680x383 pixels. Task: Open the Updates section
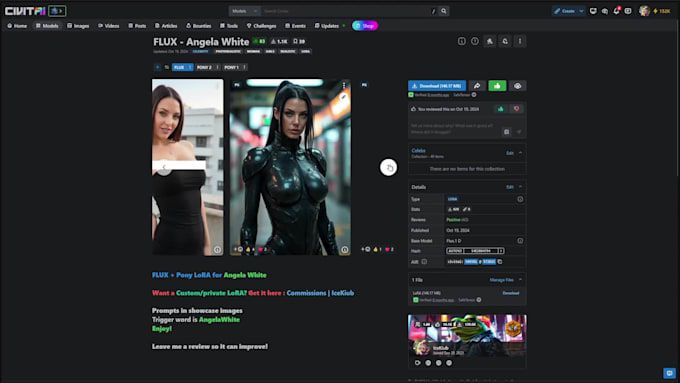pos(327,26)
